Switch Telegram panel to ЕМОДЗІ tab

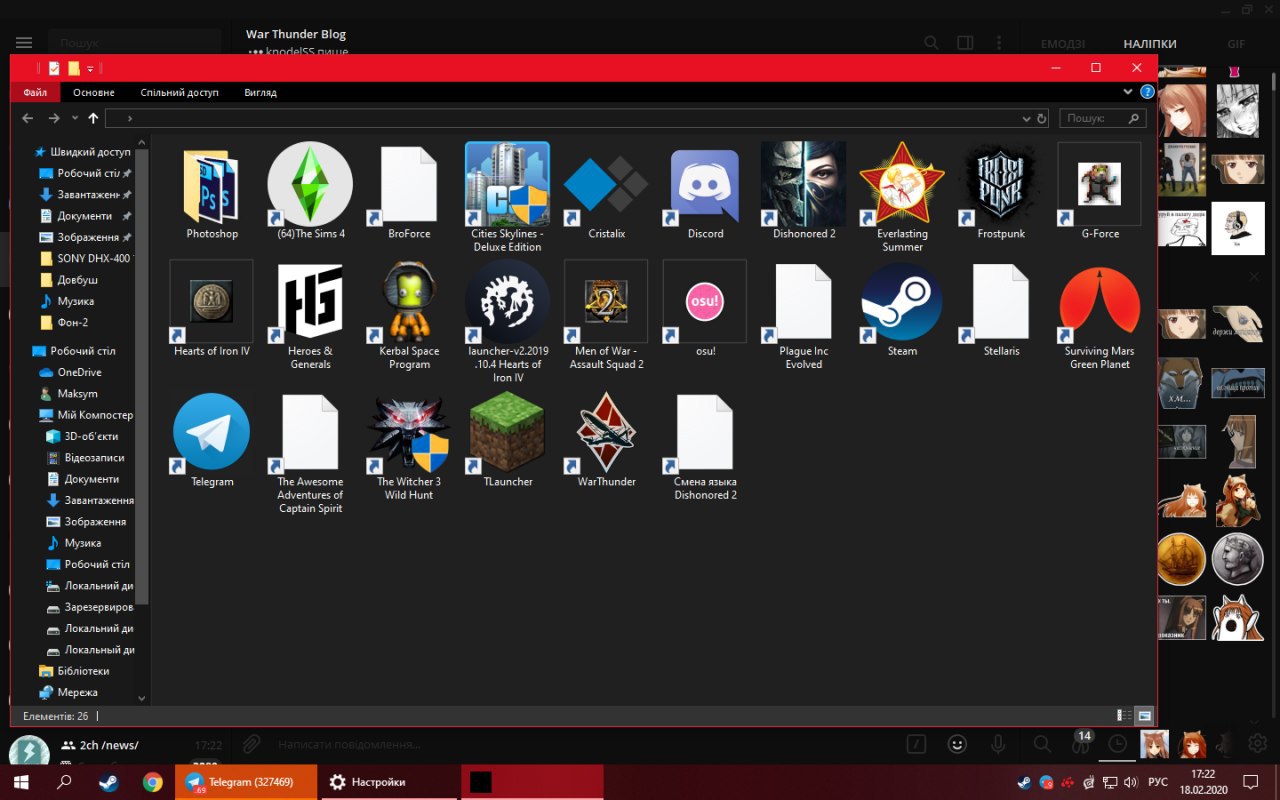click(1062, 44)
